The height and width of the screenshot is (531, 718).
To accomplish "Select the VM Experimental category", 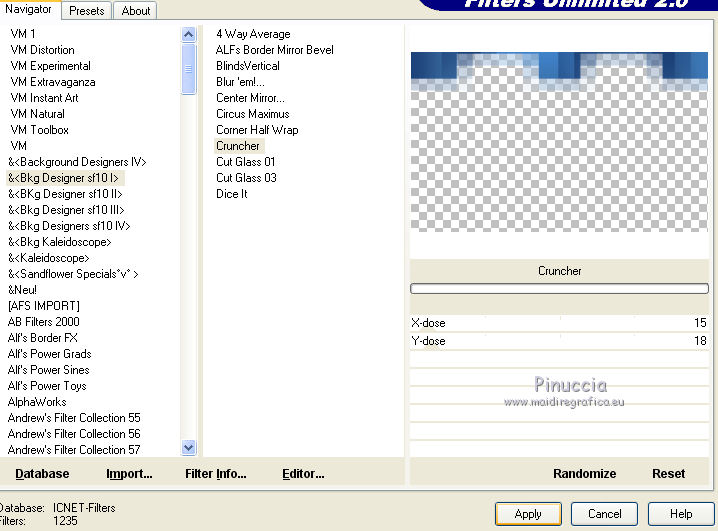I will click(x=50, y=66).
